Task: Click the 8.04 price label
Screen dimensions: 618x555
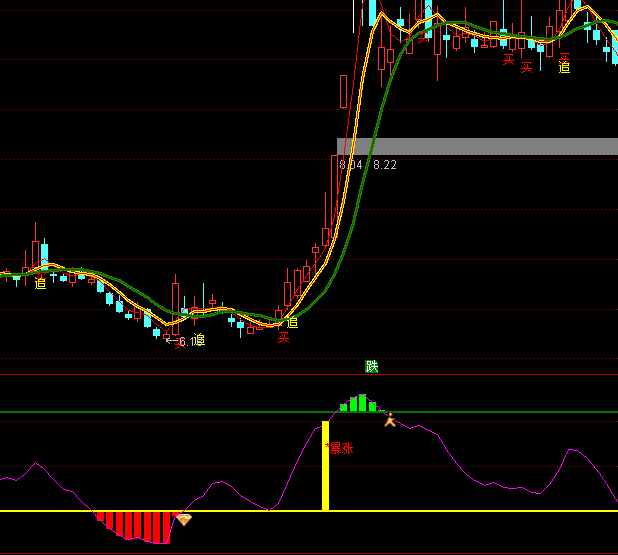Action: point(350,165)
